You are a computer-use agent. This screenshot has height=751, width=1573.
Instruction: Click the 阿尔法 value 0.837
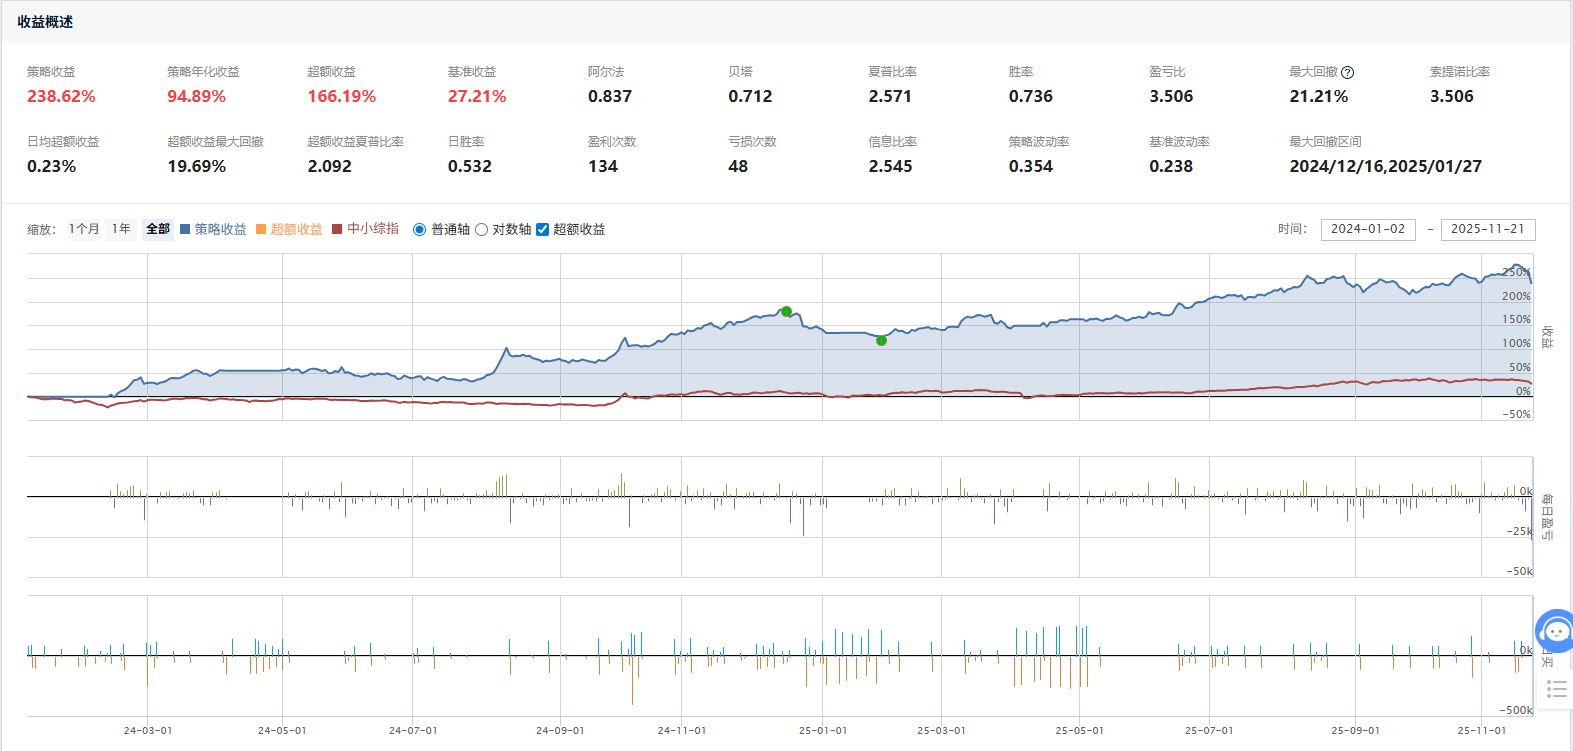pyautogui.click(x=610, y=96)
